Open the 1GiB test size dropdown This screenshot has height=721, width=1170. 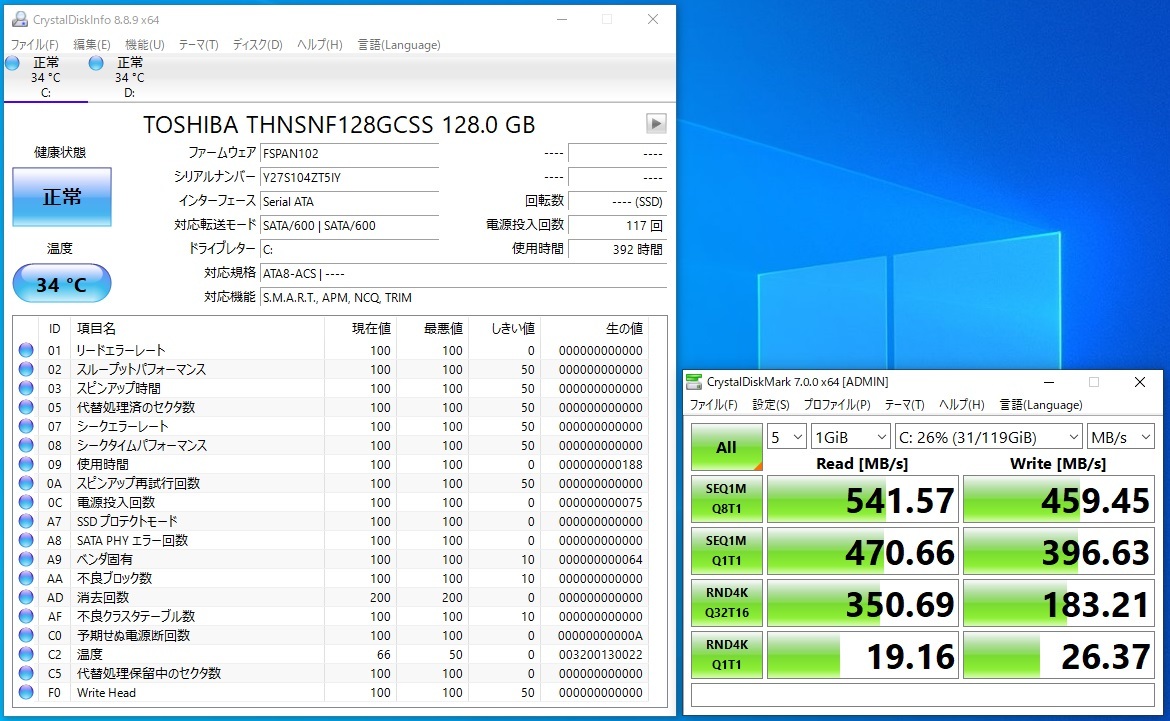850,437
